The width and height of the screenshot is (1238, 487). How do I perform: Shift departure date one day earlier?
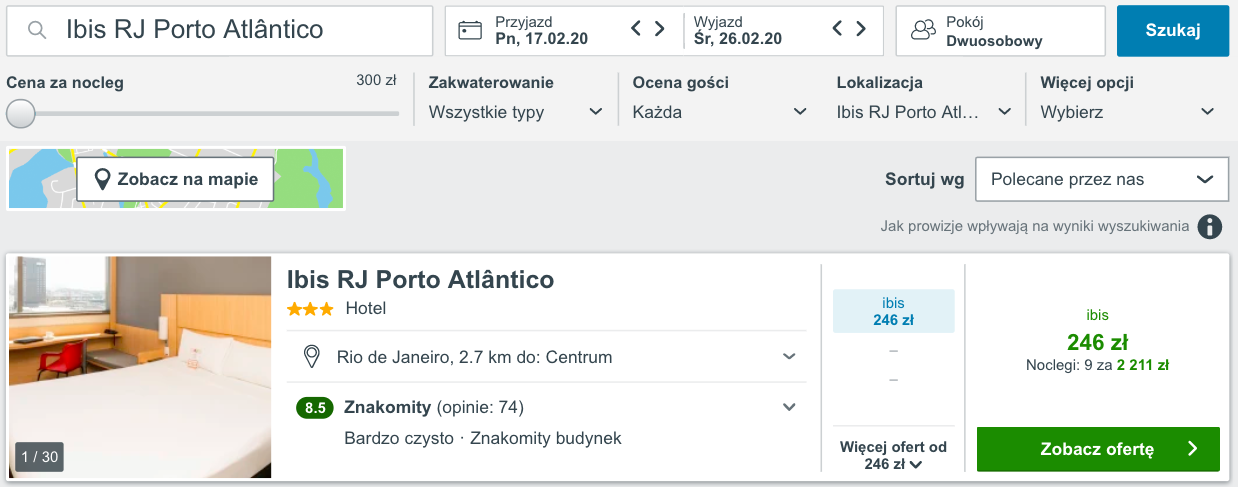pos(837,29)
